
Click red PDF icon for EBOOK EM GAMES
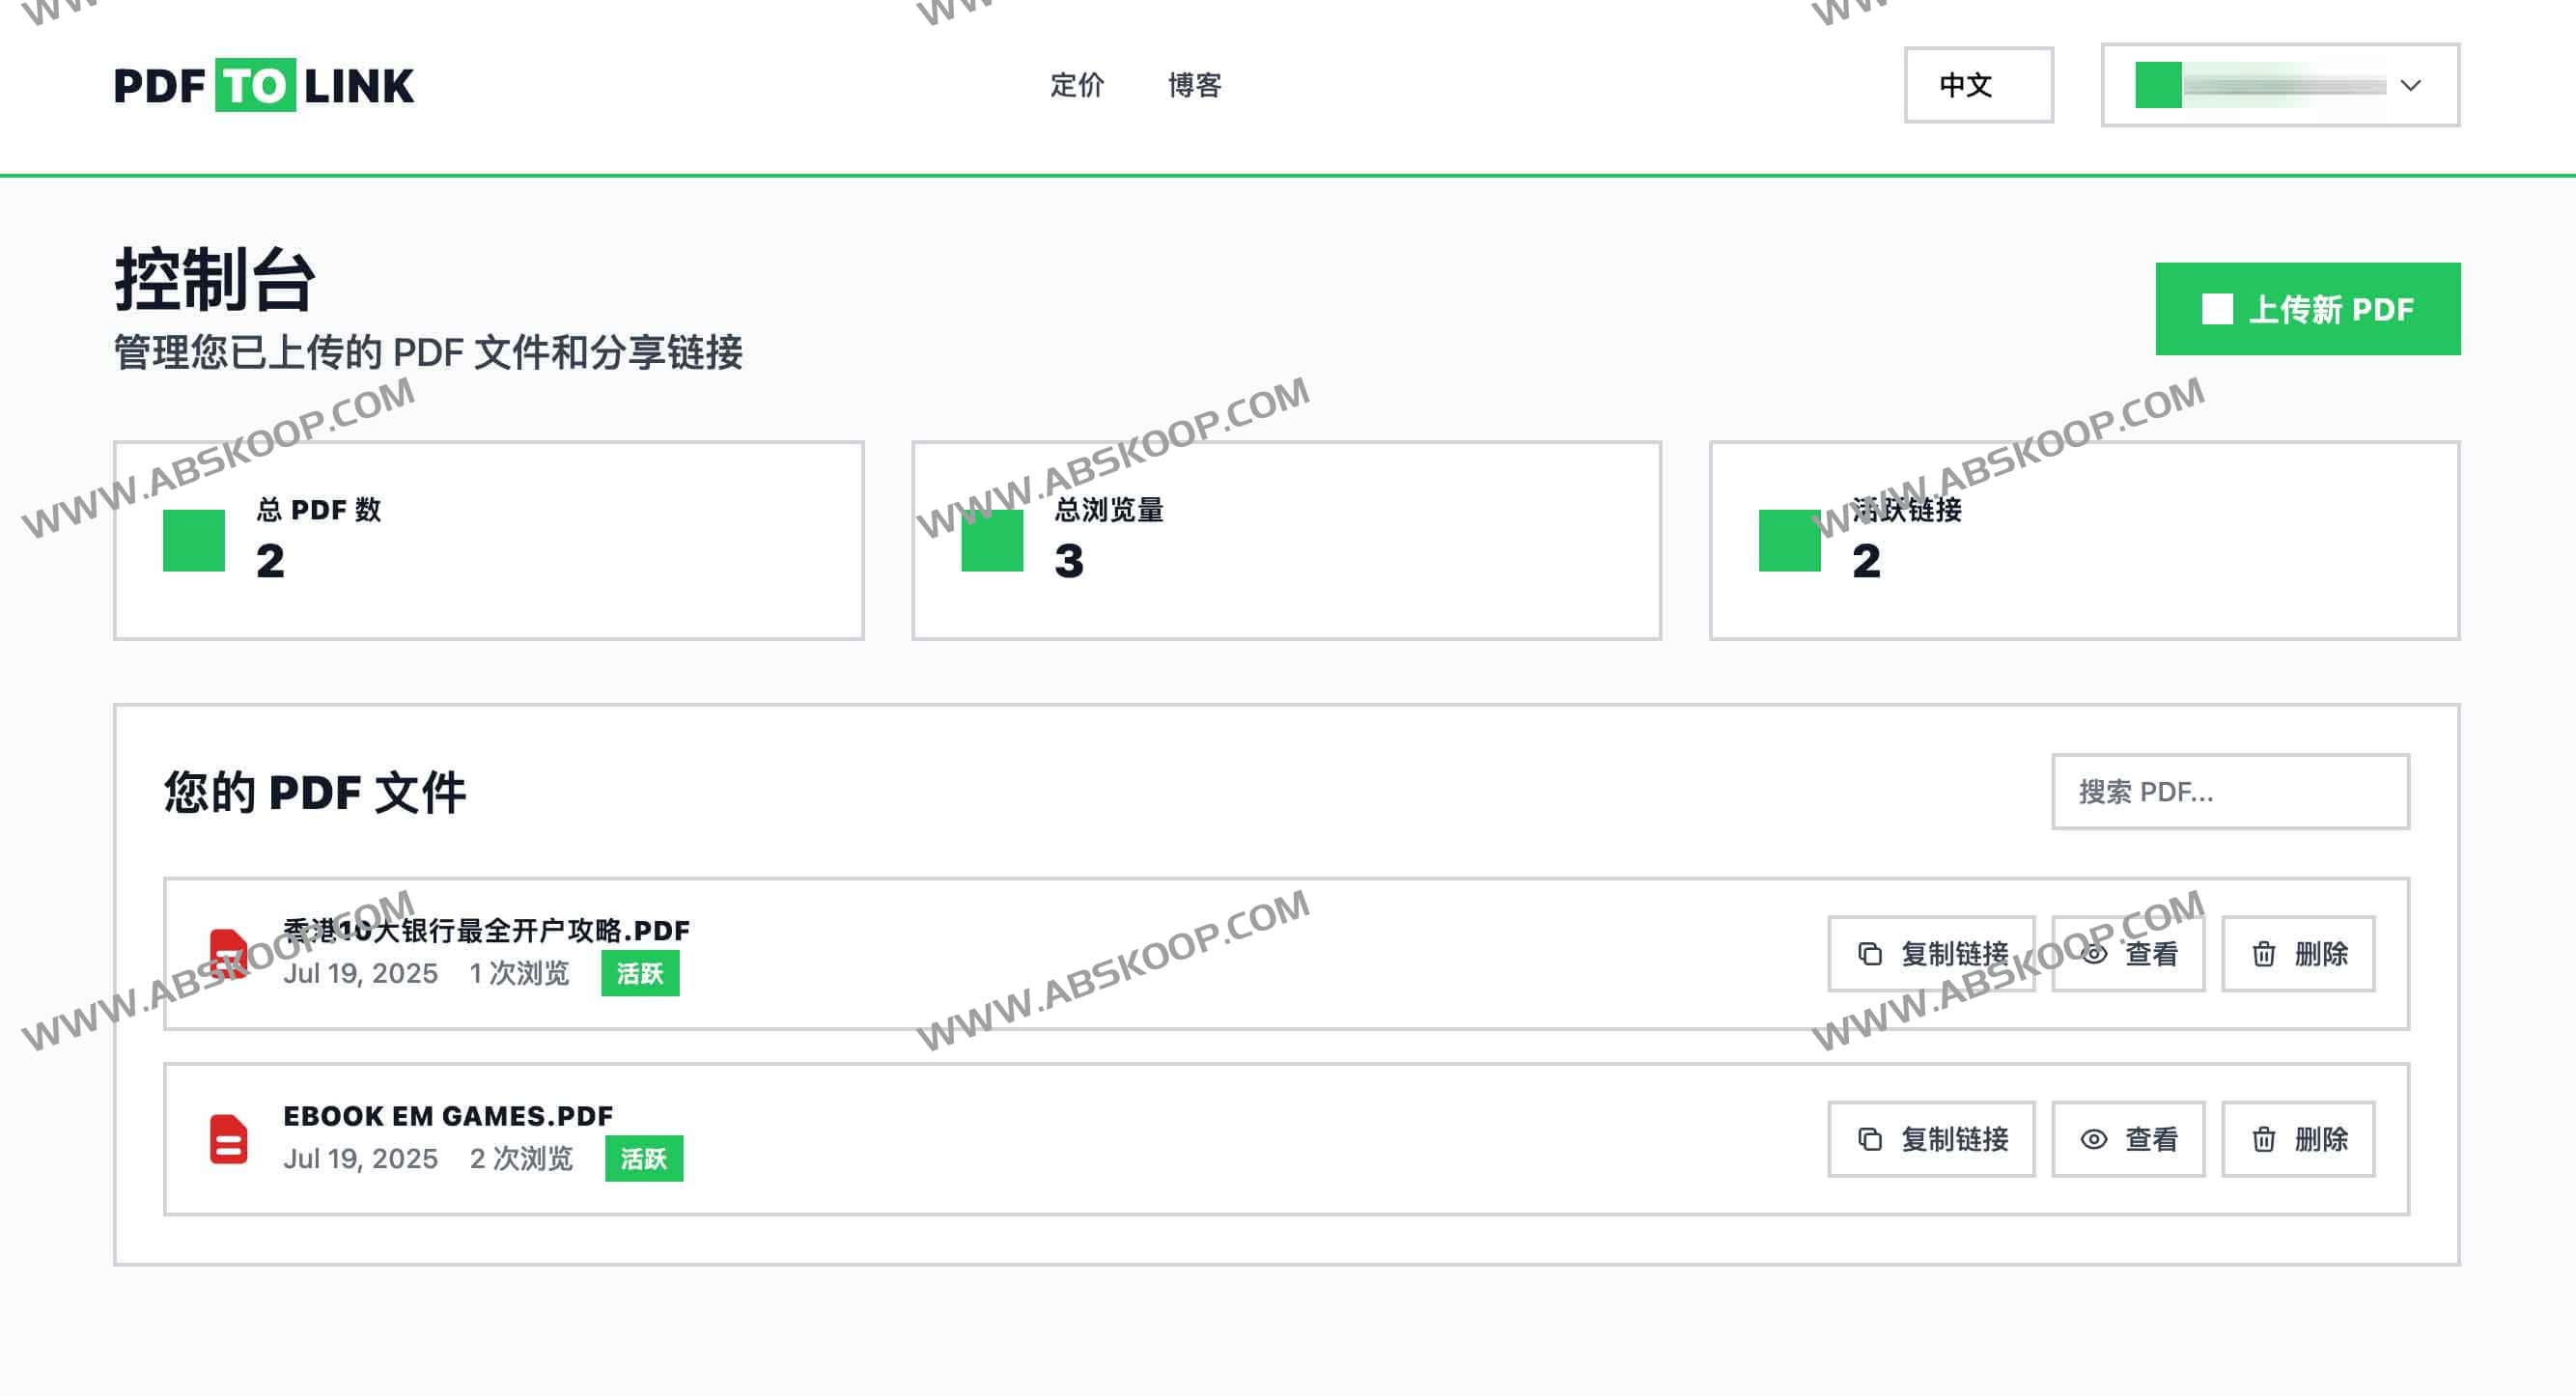(228, 1138)
